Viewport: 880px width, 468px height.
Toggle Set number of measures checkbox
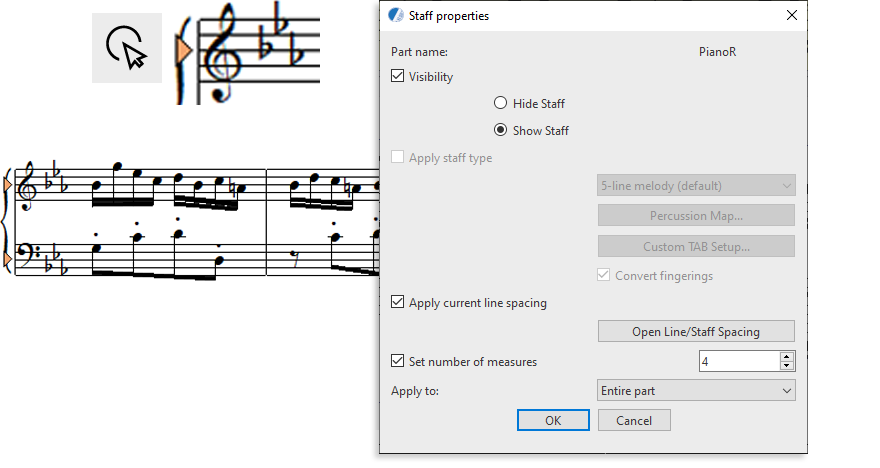coord(397,361)
